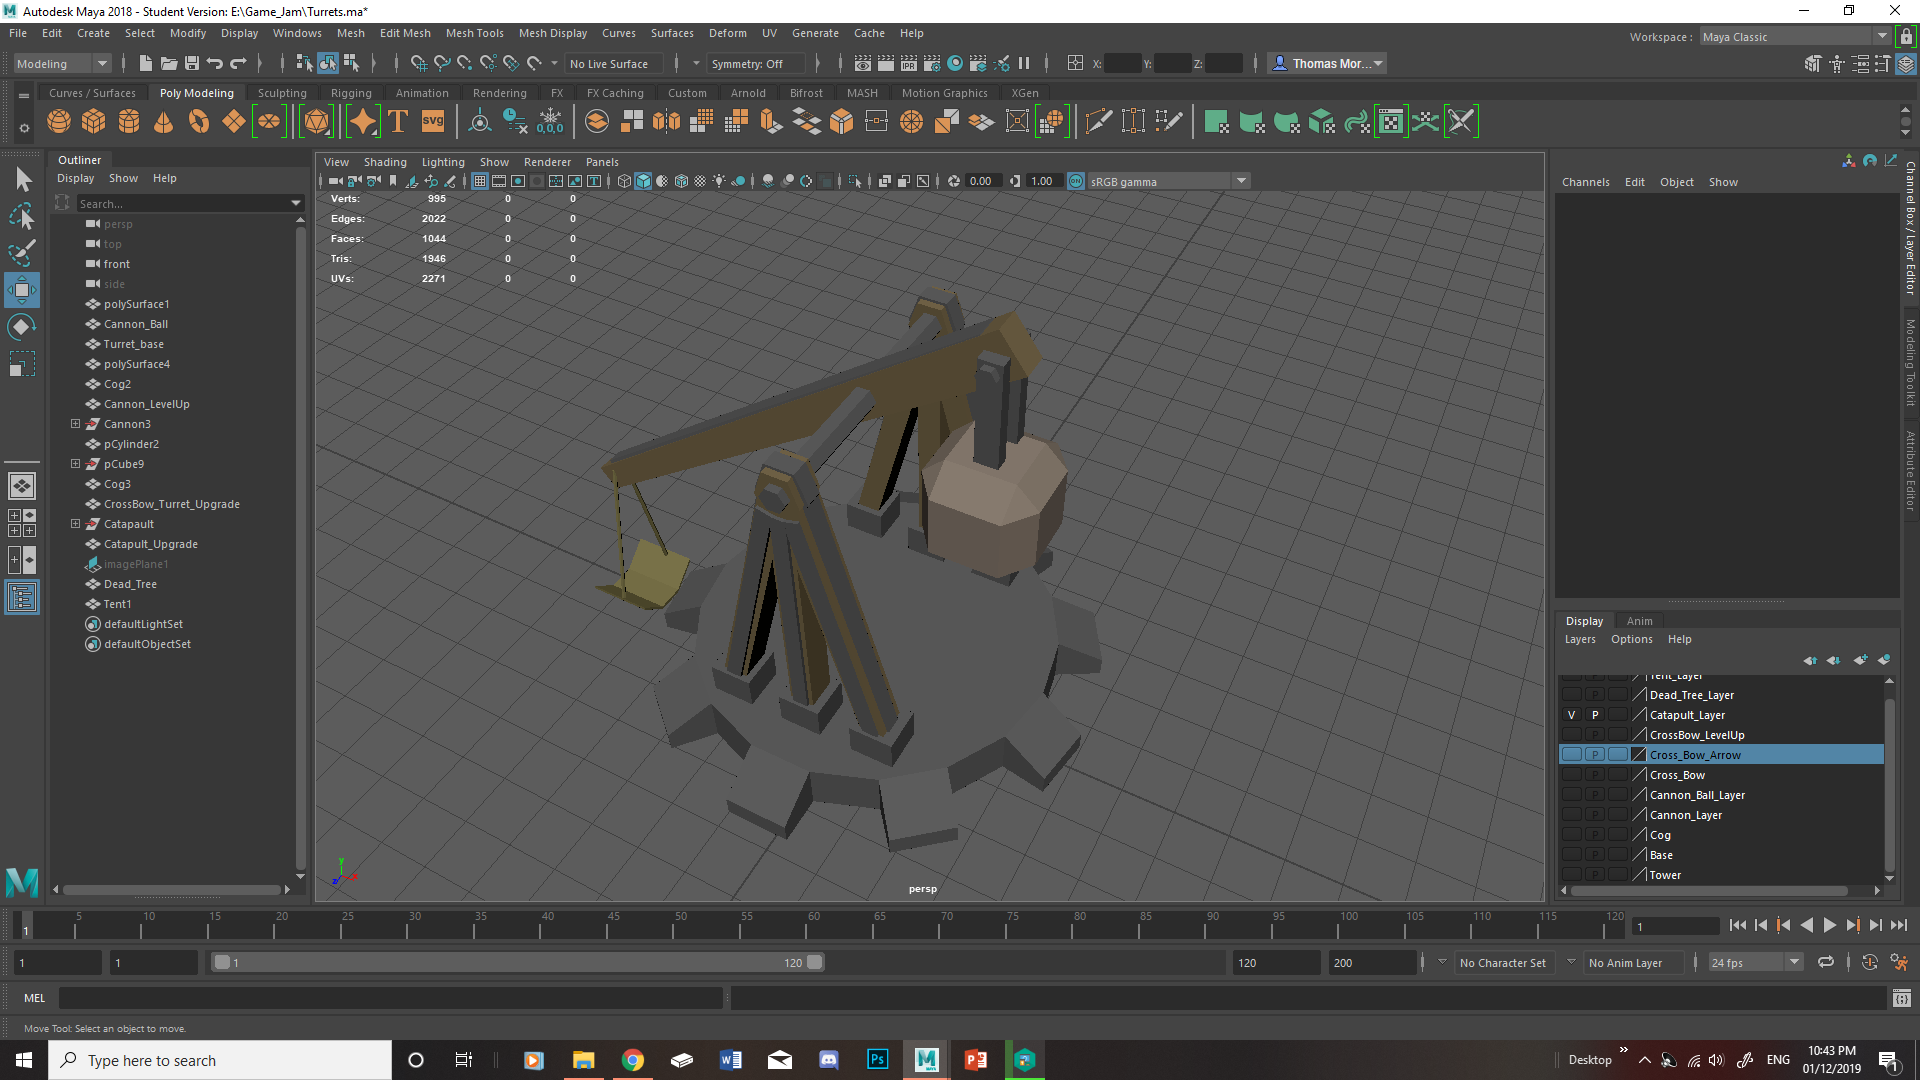Click the playback range slider bar

[x=518, y=962]
